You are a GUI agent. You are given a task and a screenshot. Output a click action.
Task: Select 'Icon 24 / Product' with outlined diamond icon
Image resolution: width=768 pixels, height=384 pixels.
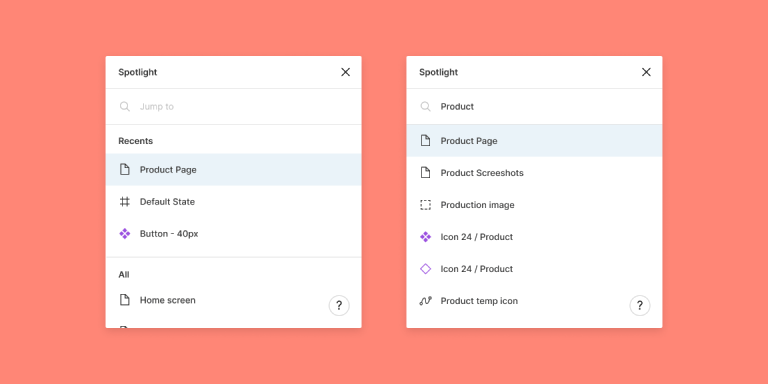pyautogui.click(x=534, y=269)
